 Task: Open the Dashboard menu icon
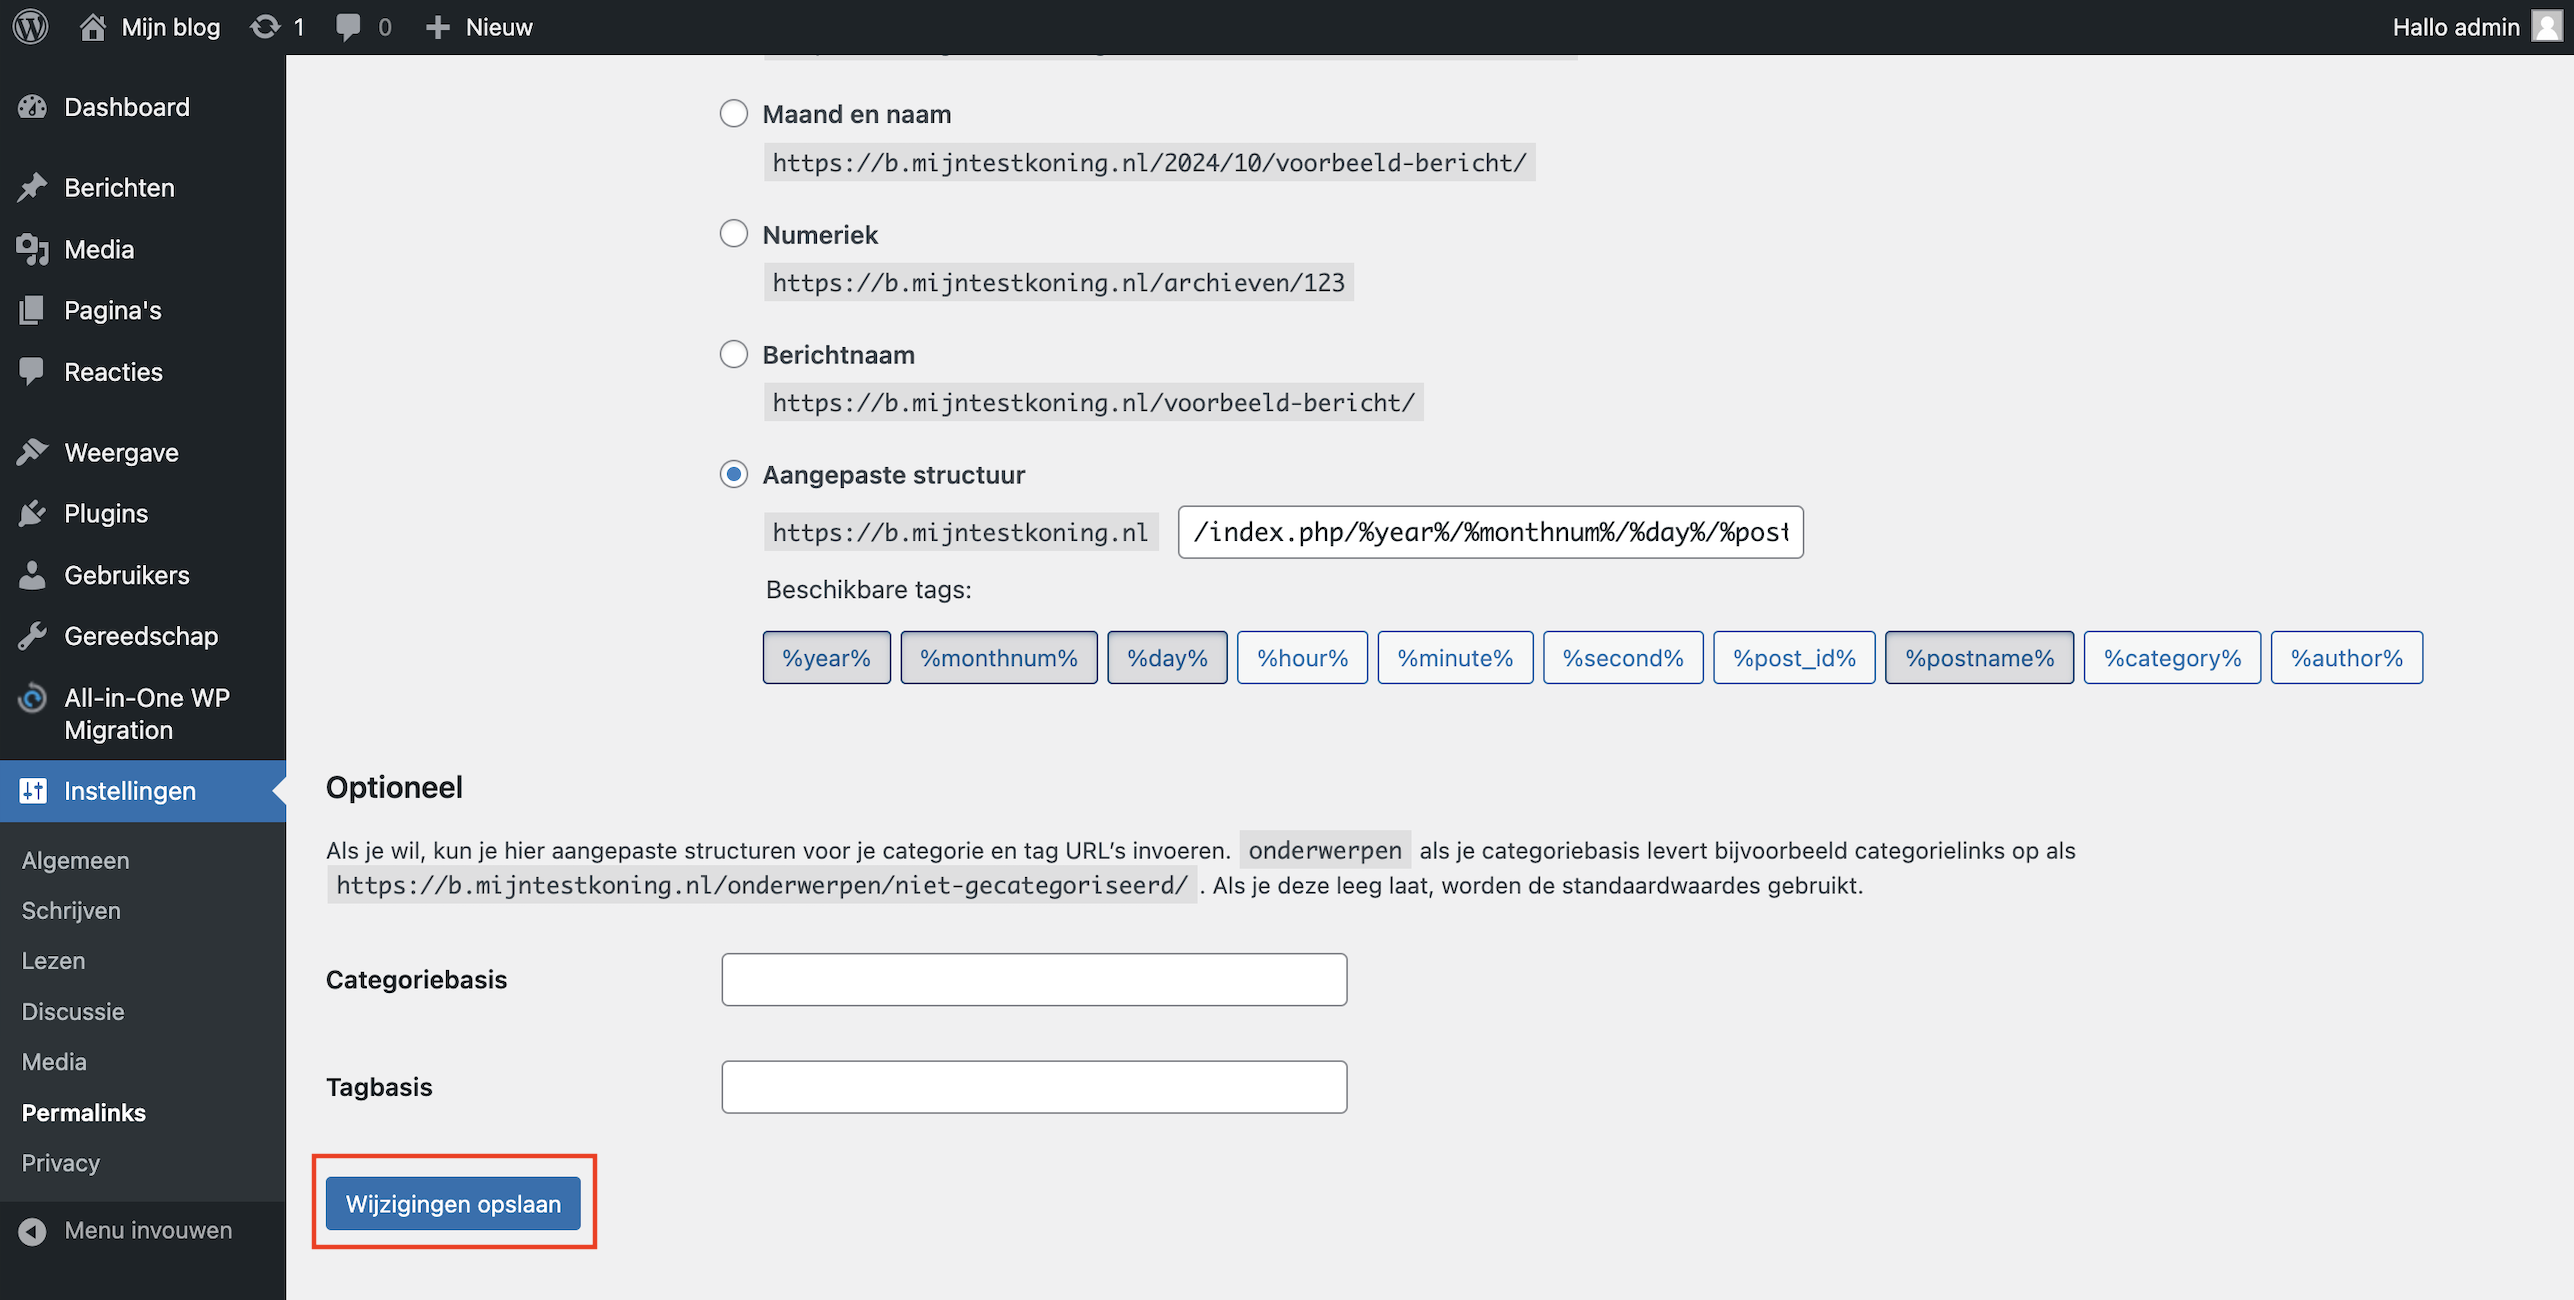point(33,107)
